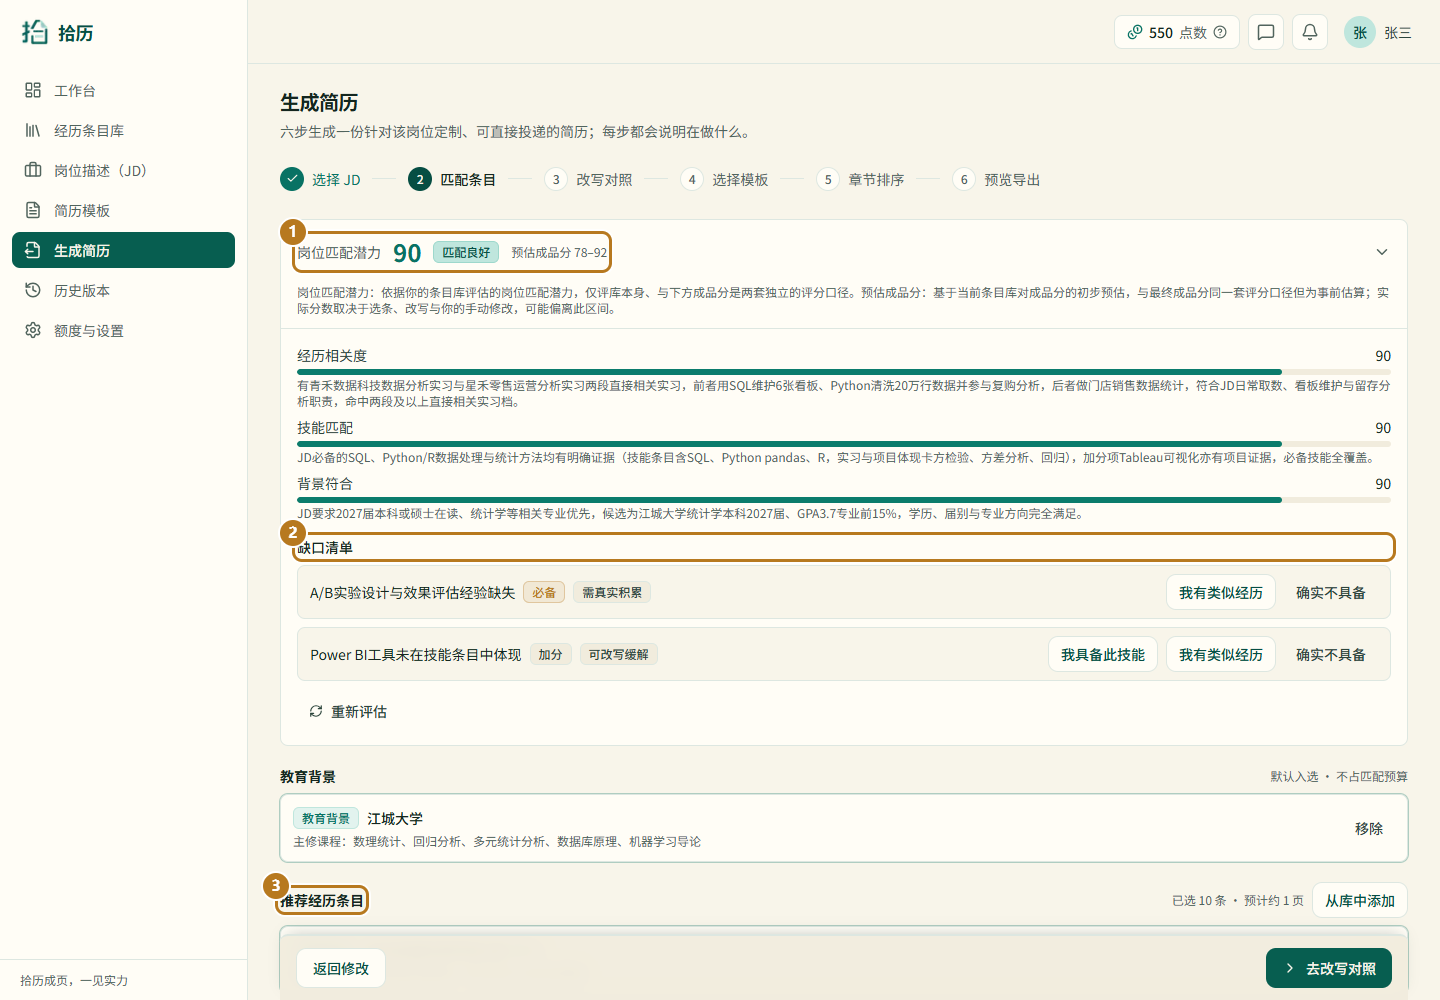Choose 我具备此技能 for Power BI
The height and width of the screenshot is (1000, 1440).
tap(1103, 654)
